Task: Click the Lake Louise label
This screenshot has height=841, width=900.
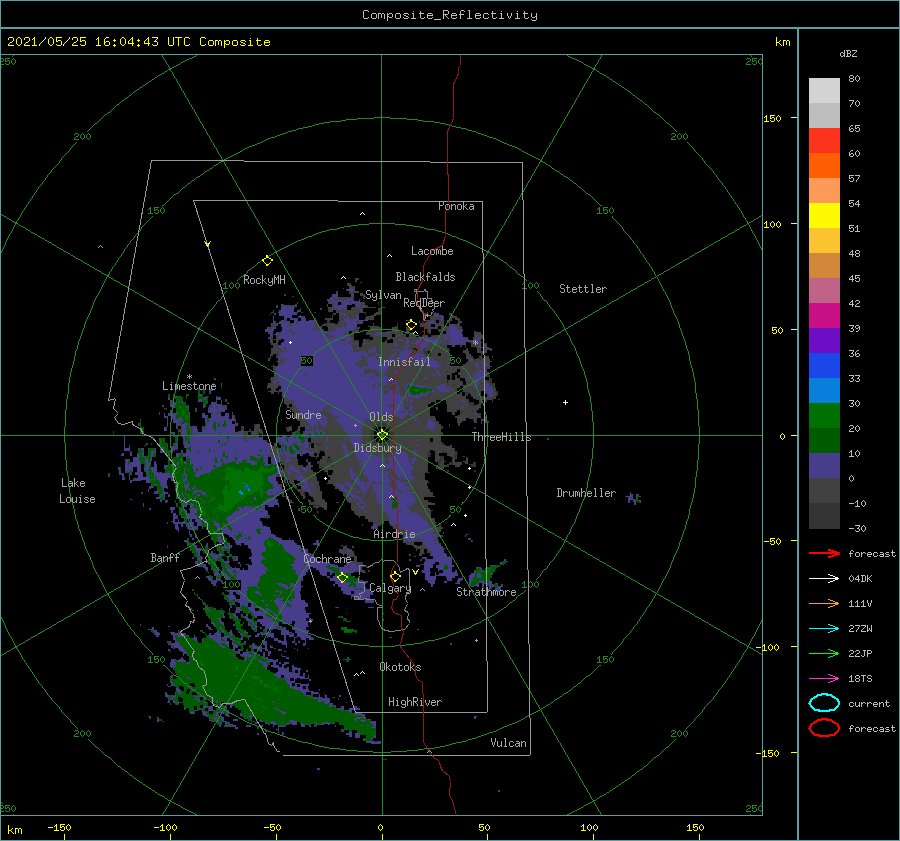Action: point(77,491)
